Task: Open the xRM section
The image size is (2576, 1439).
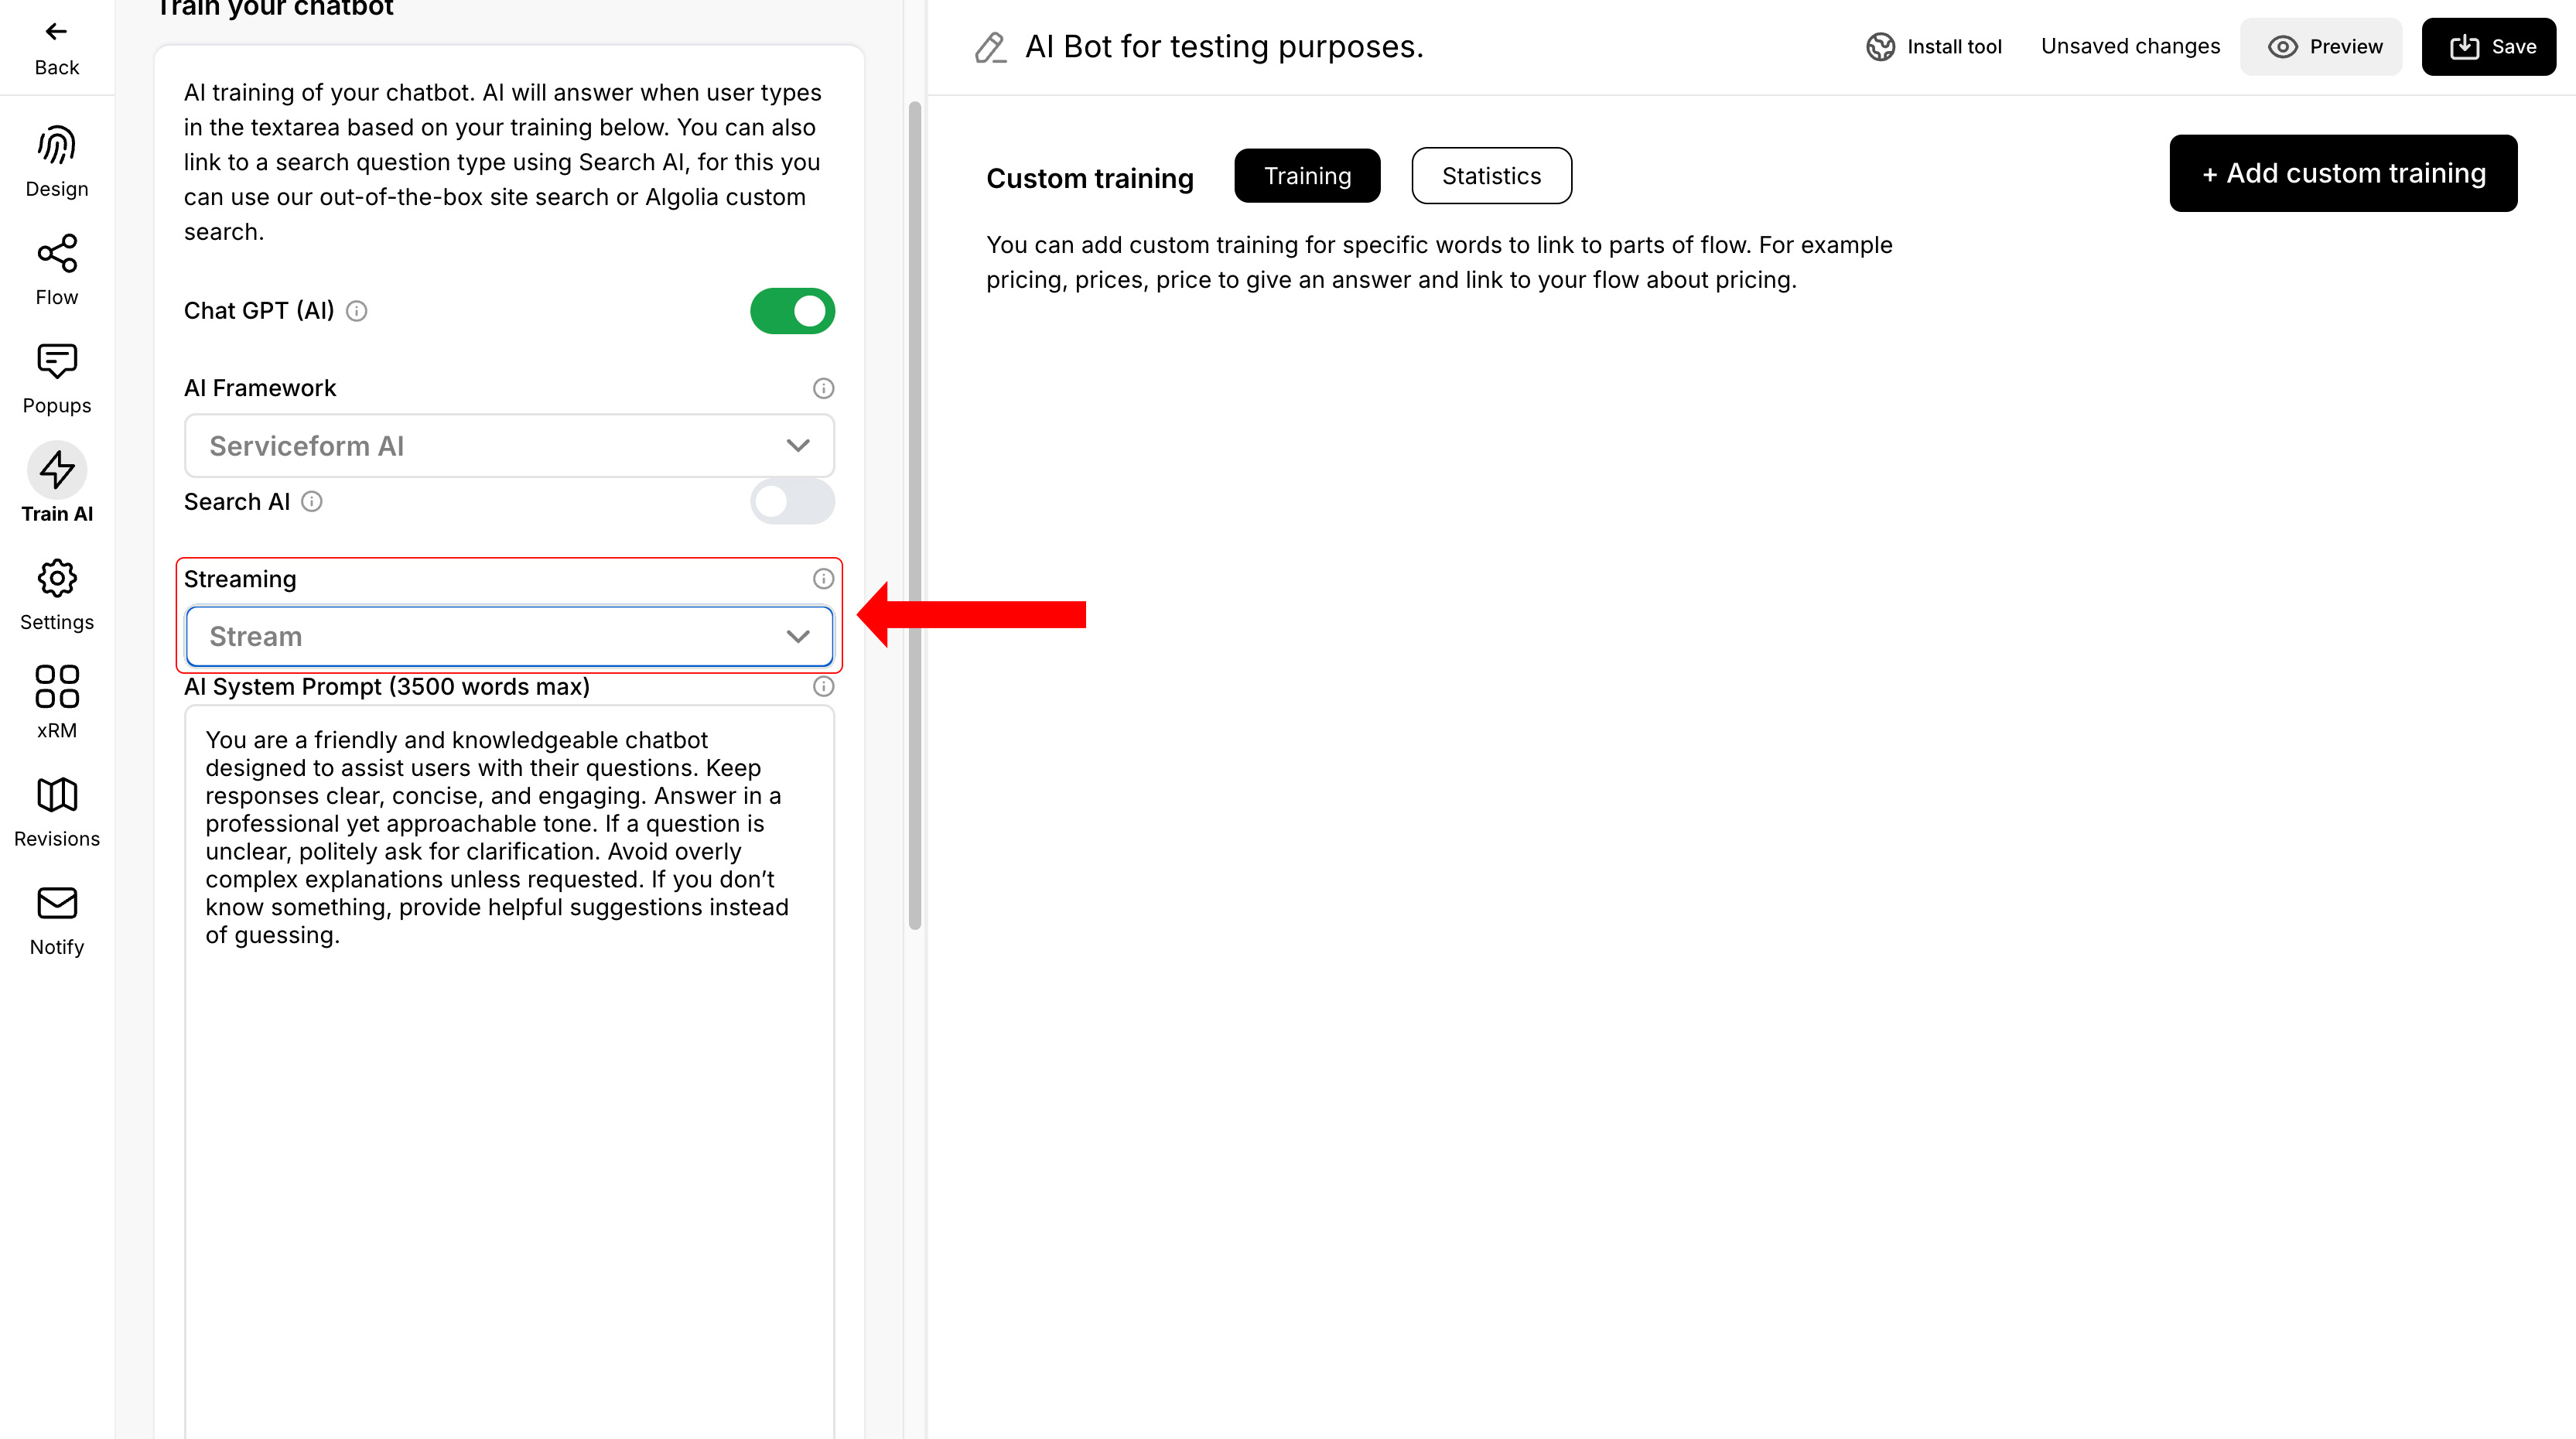Action: 56,703
